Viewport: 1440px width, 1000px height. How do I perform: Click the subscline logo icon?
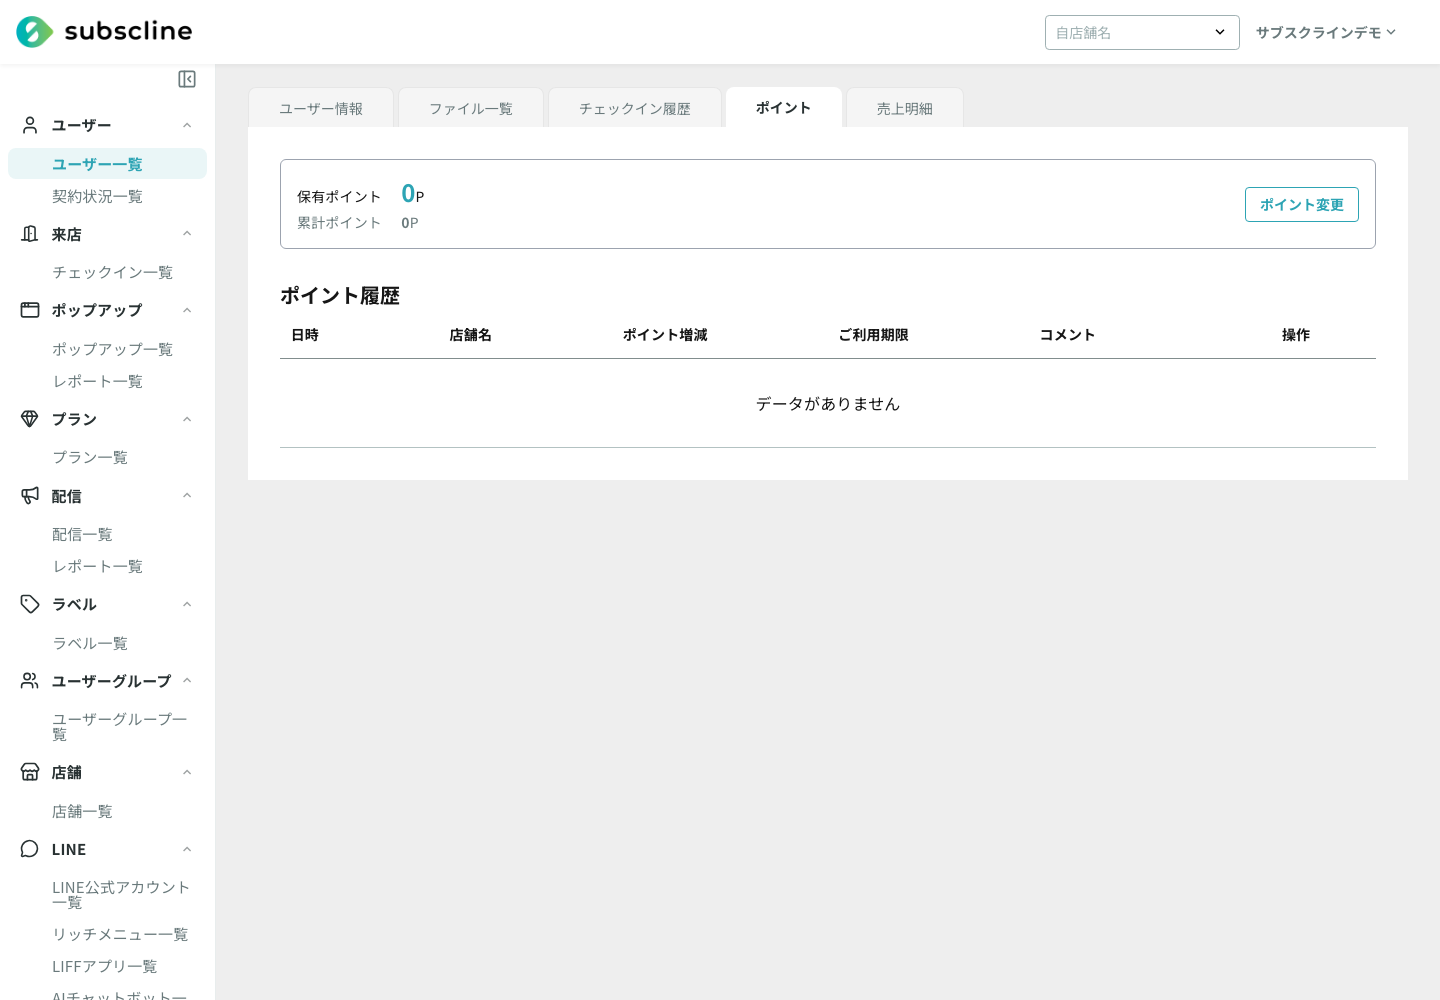(34, 32)
